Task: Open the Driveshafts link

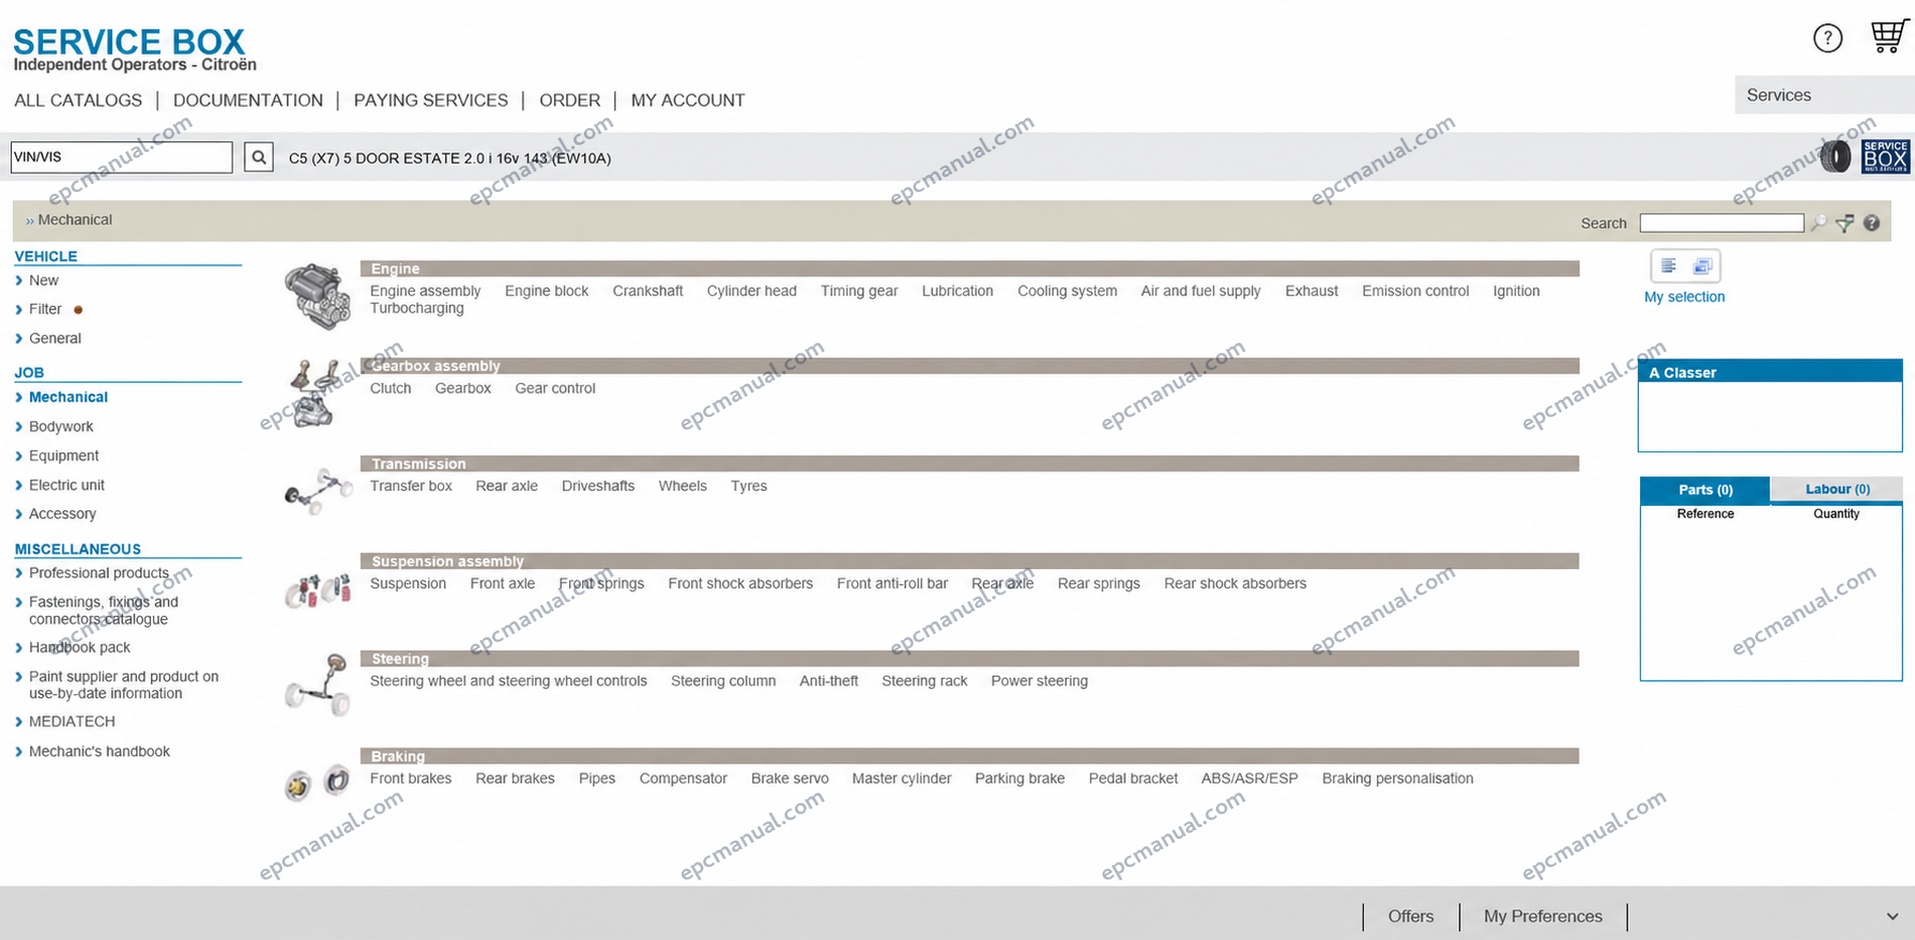Action: (598, 486)
